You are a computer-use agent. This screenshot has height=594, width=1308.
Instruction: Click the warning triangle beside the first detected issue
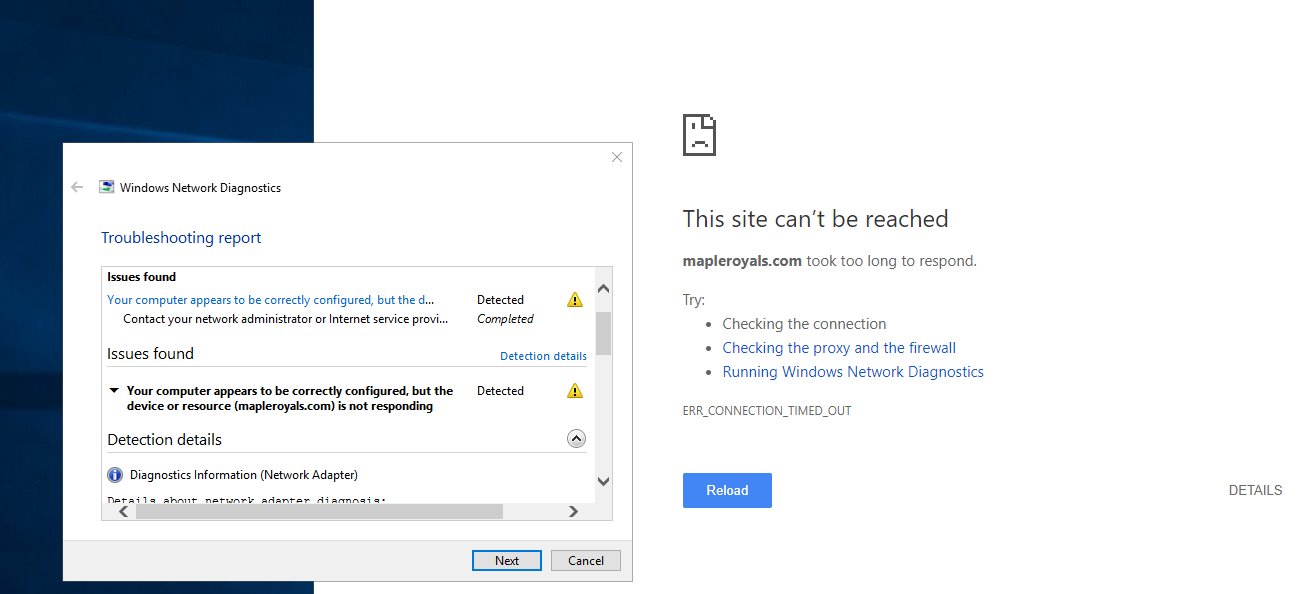pyautogui.click(x=574, y=299)
